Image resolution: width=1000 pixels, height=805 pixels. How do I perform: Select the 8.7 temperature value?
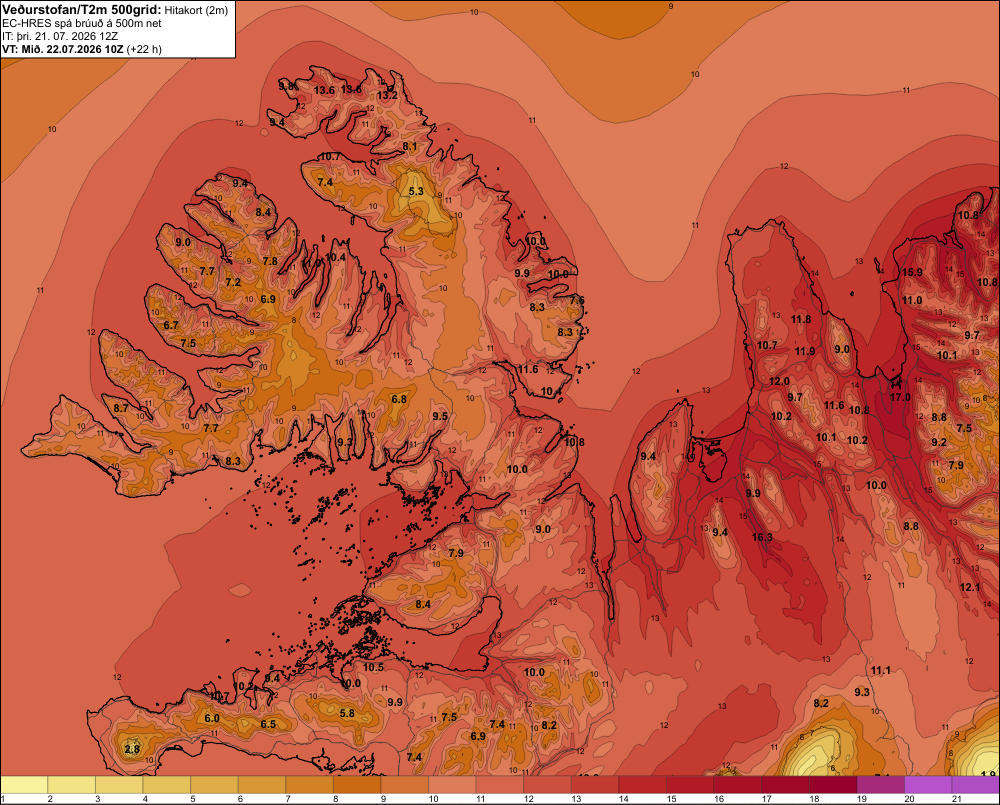[x=121, y=408]
